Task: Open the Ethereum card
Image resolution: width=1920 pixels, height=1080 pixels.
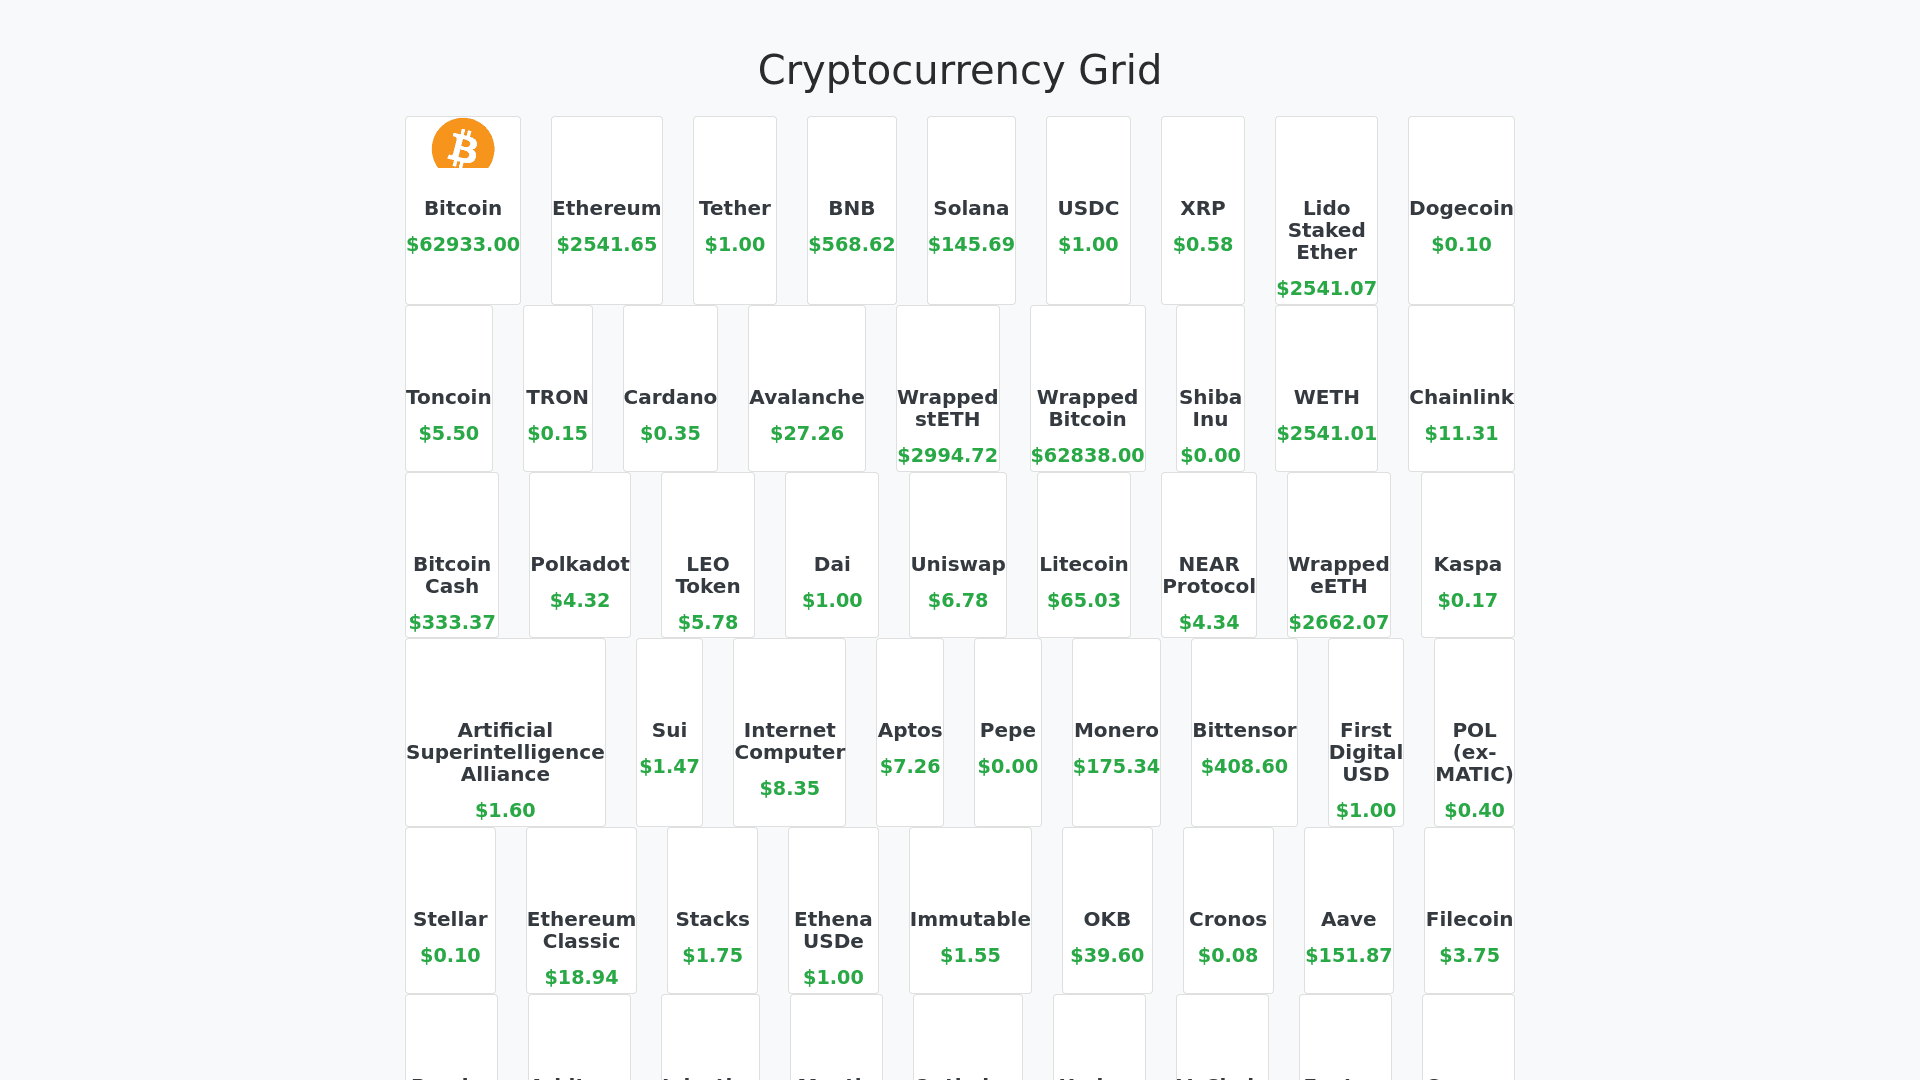Action: (606, 210)
